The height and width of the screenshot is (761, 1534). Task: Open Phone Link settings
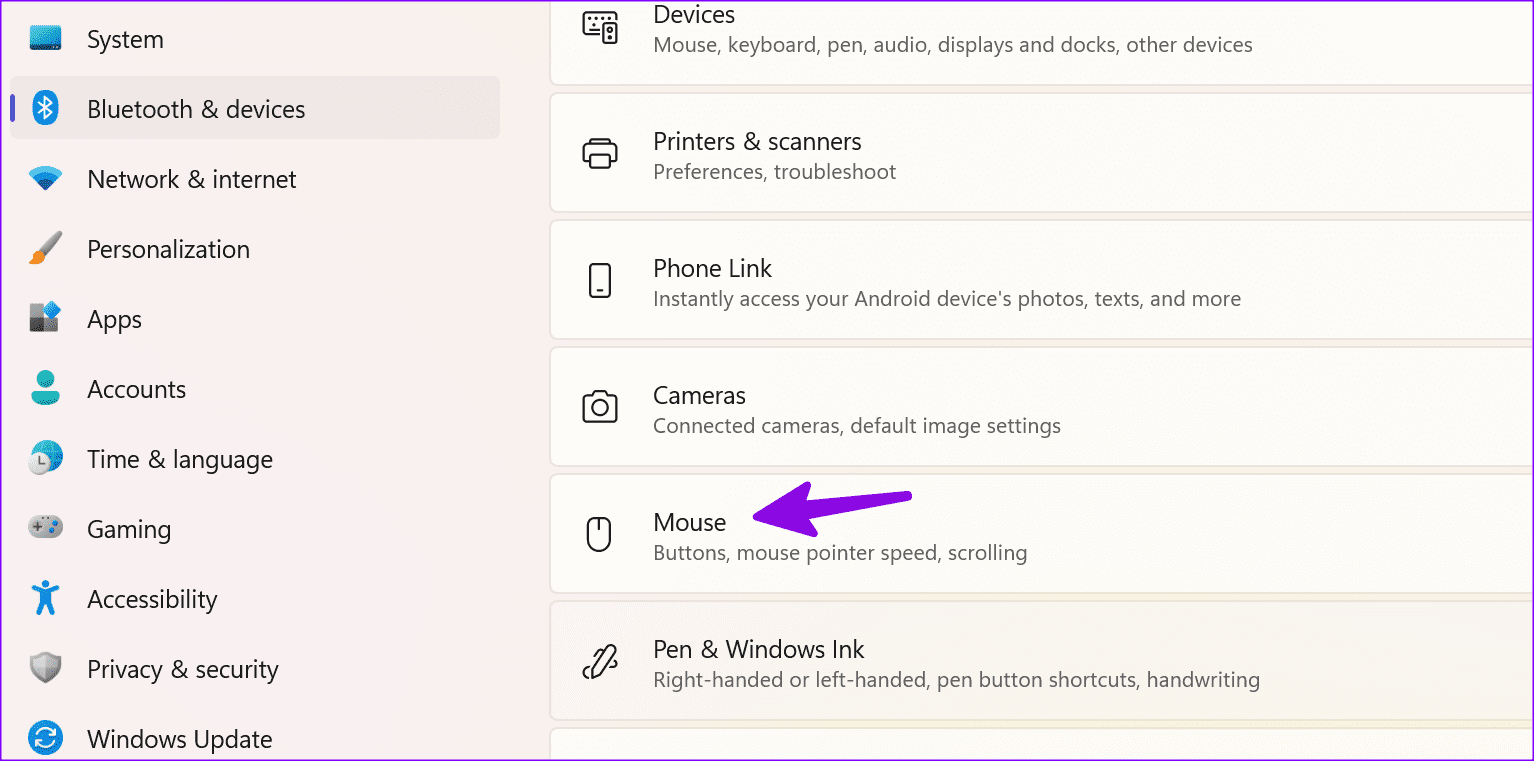[x=1042, y=280]
